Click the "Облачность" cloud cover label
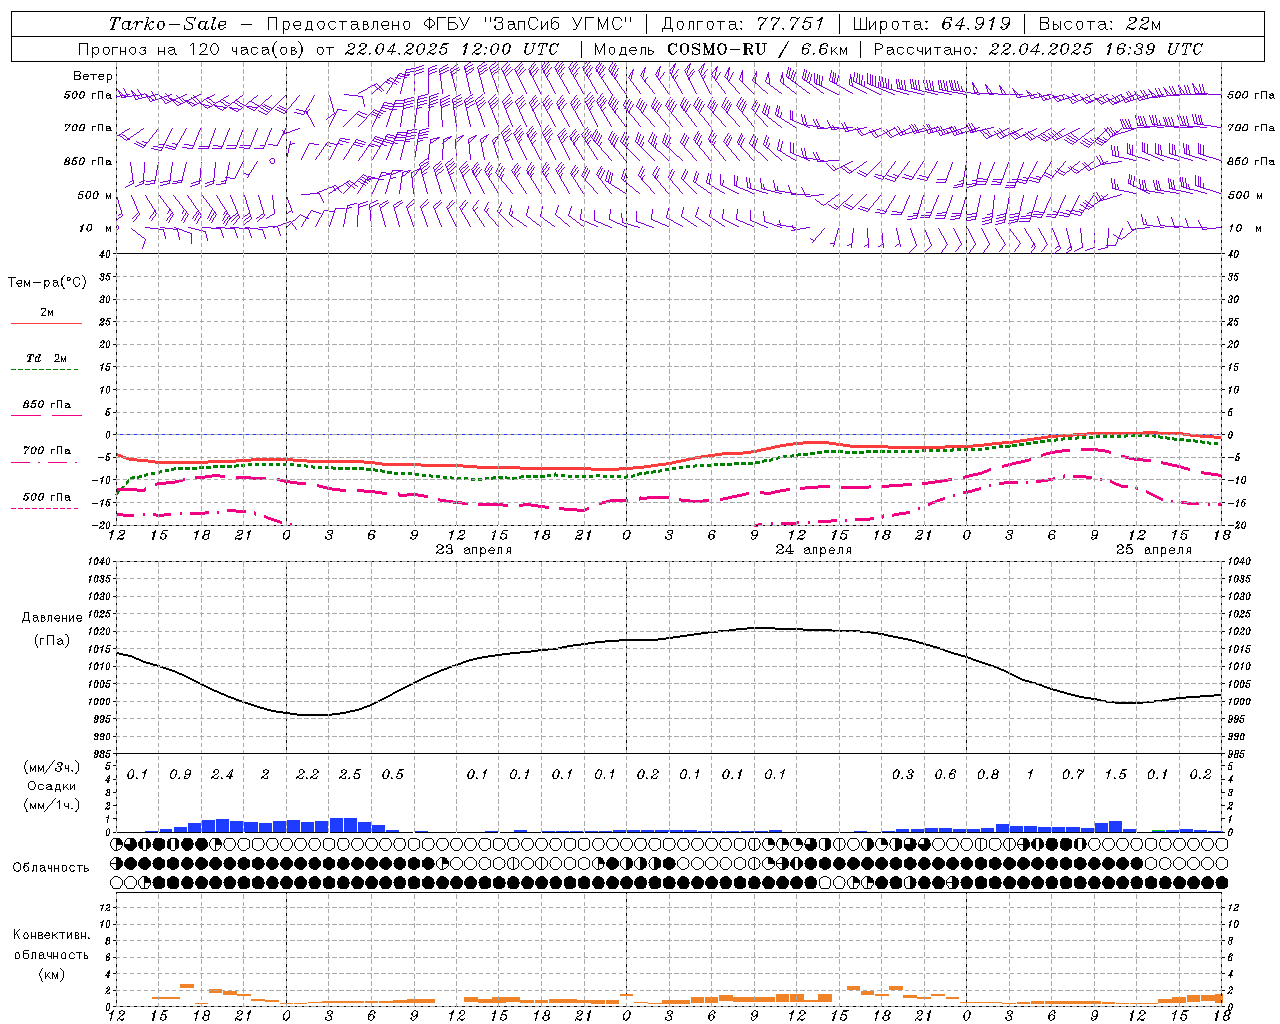The height and width of the screenshot is (1024, 1280). (51, 868)
